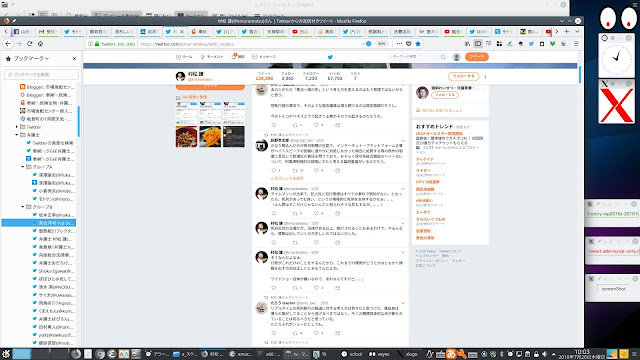Click the Twitter keyword search box

click(x=418, y=57)
